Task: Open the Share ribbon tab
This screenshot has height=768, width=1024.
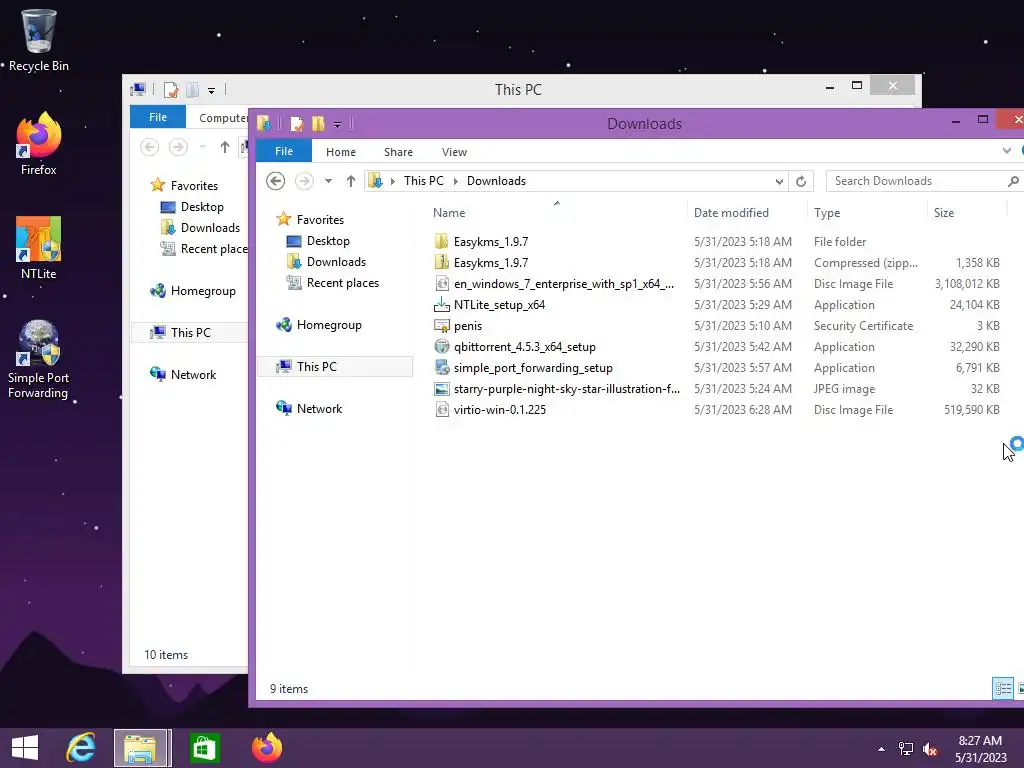Action: 398,152
